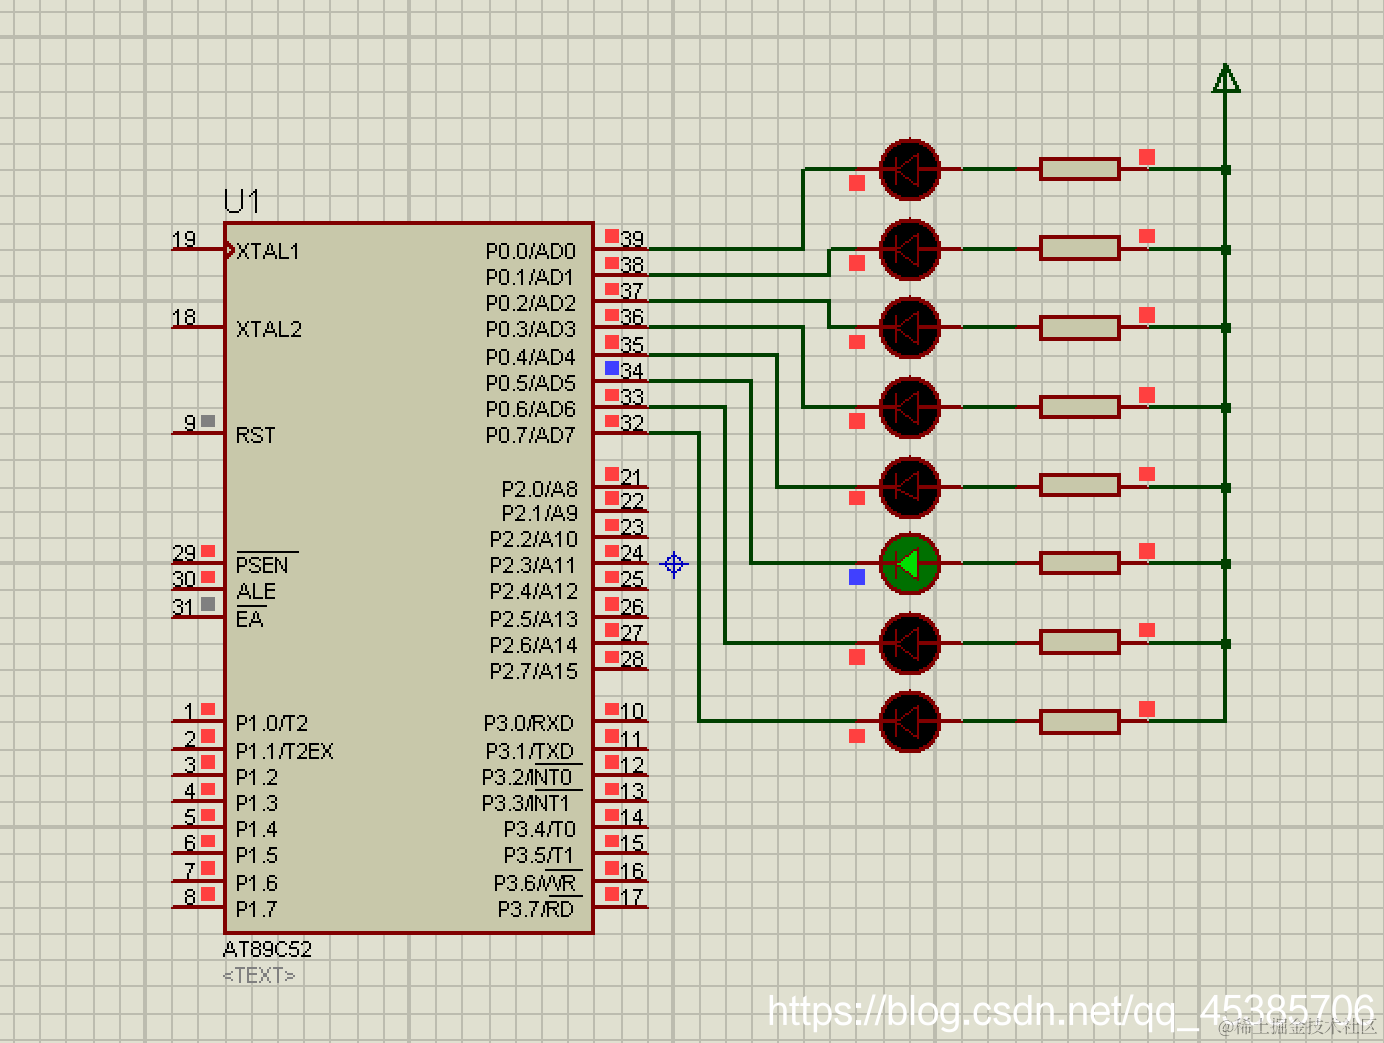Click the bottom LED wired to P0.7
Screen dimensions: 1384x1043
909,721
